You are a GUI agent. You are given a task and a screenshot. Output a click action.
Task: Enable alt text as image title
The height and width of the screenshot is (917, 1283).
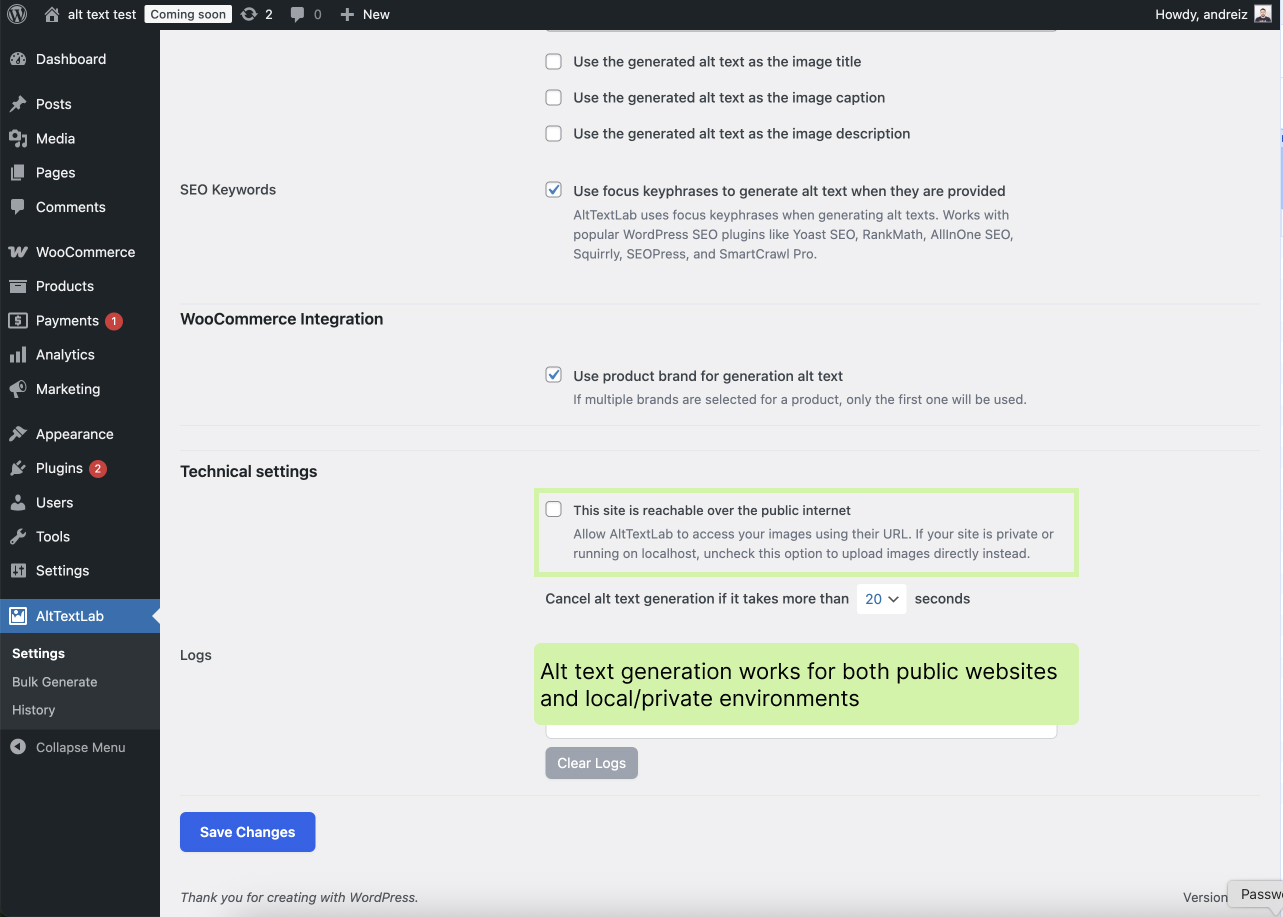553,61
